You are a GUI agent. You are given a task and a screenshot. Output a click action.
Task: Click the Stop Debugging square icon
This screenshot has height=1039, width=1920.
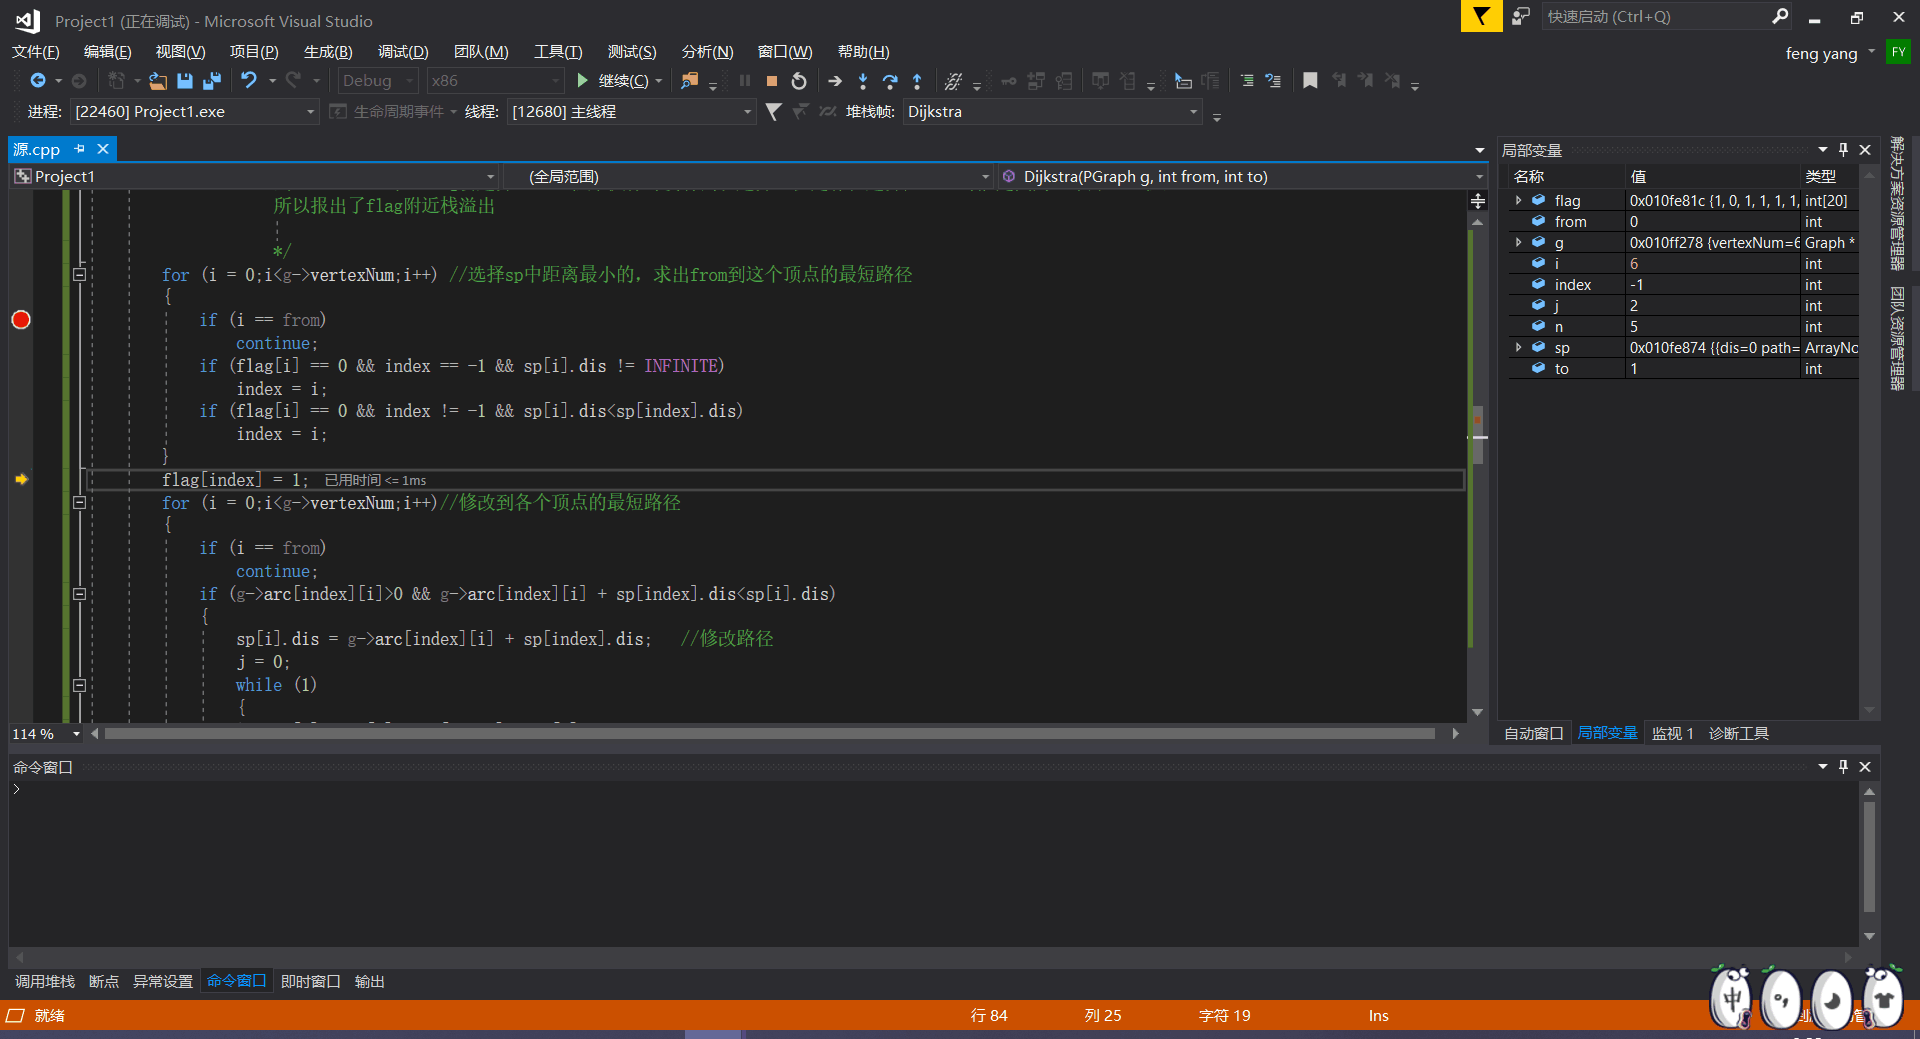coord(771,81)
